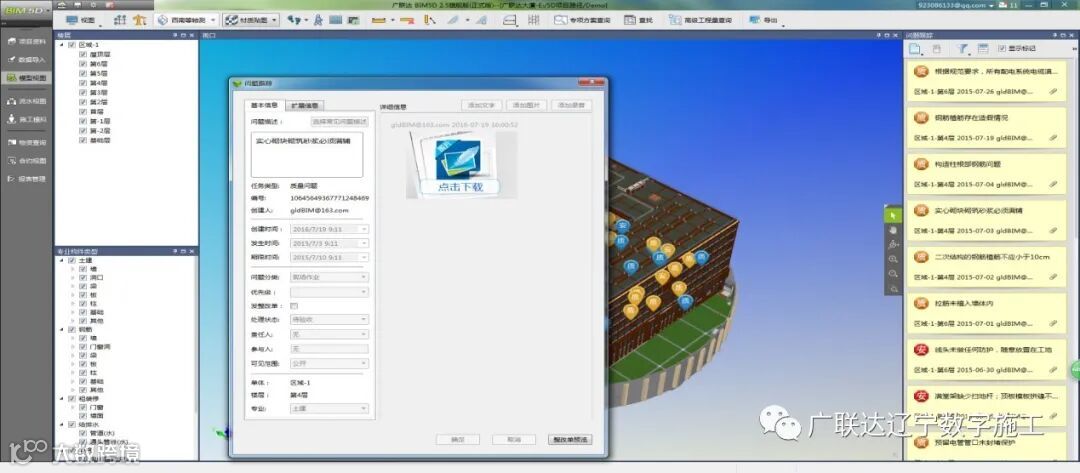Image resolution: width=1080 pixels, height=473 pixels.
Task: Toggle the 钢筋 checkbox in component tree
Action: (72, 330)
